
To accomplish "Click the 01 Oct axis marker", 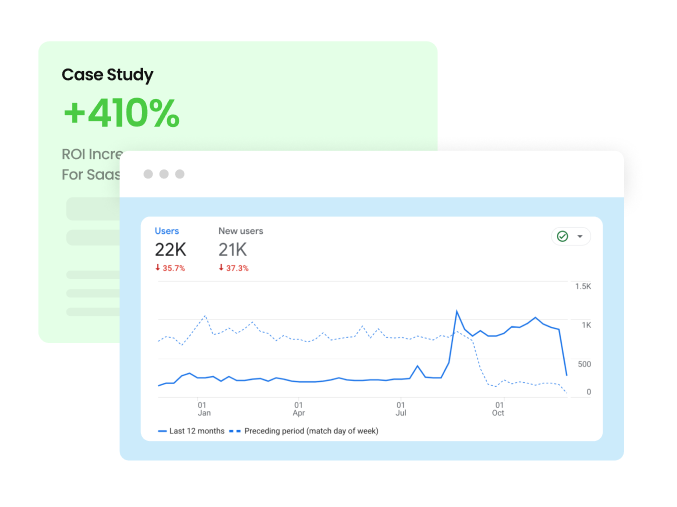I will point(498,408).
